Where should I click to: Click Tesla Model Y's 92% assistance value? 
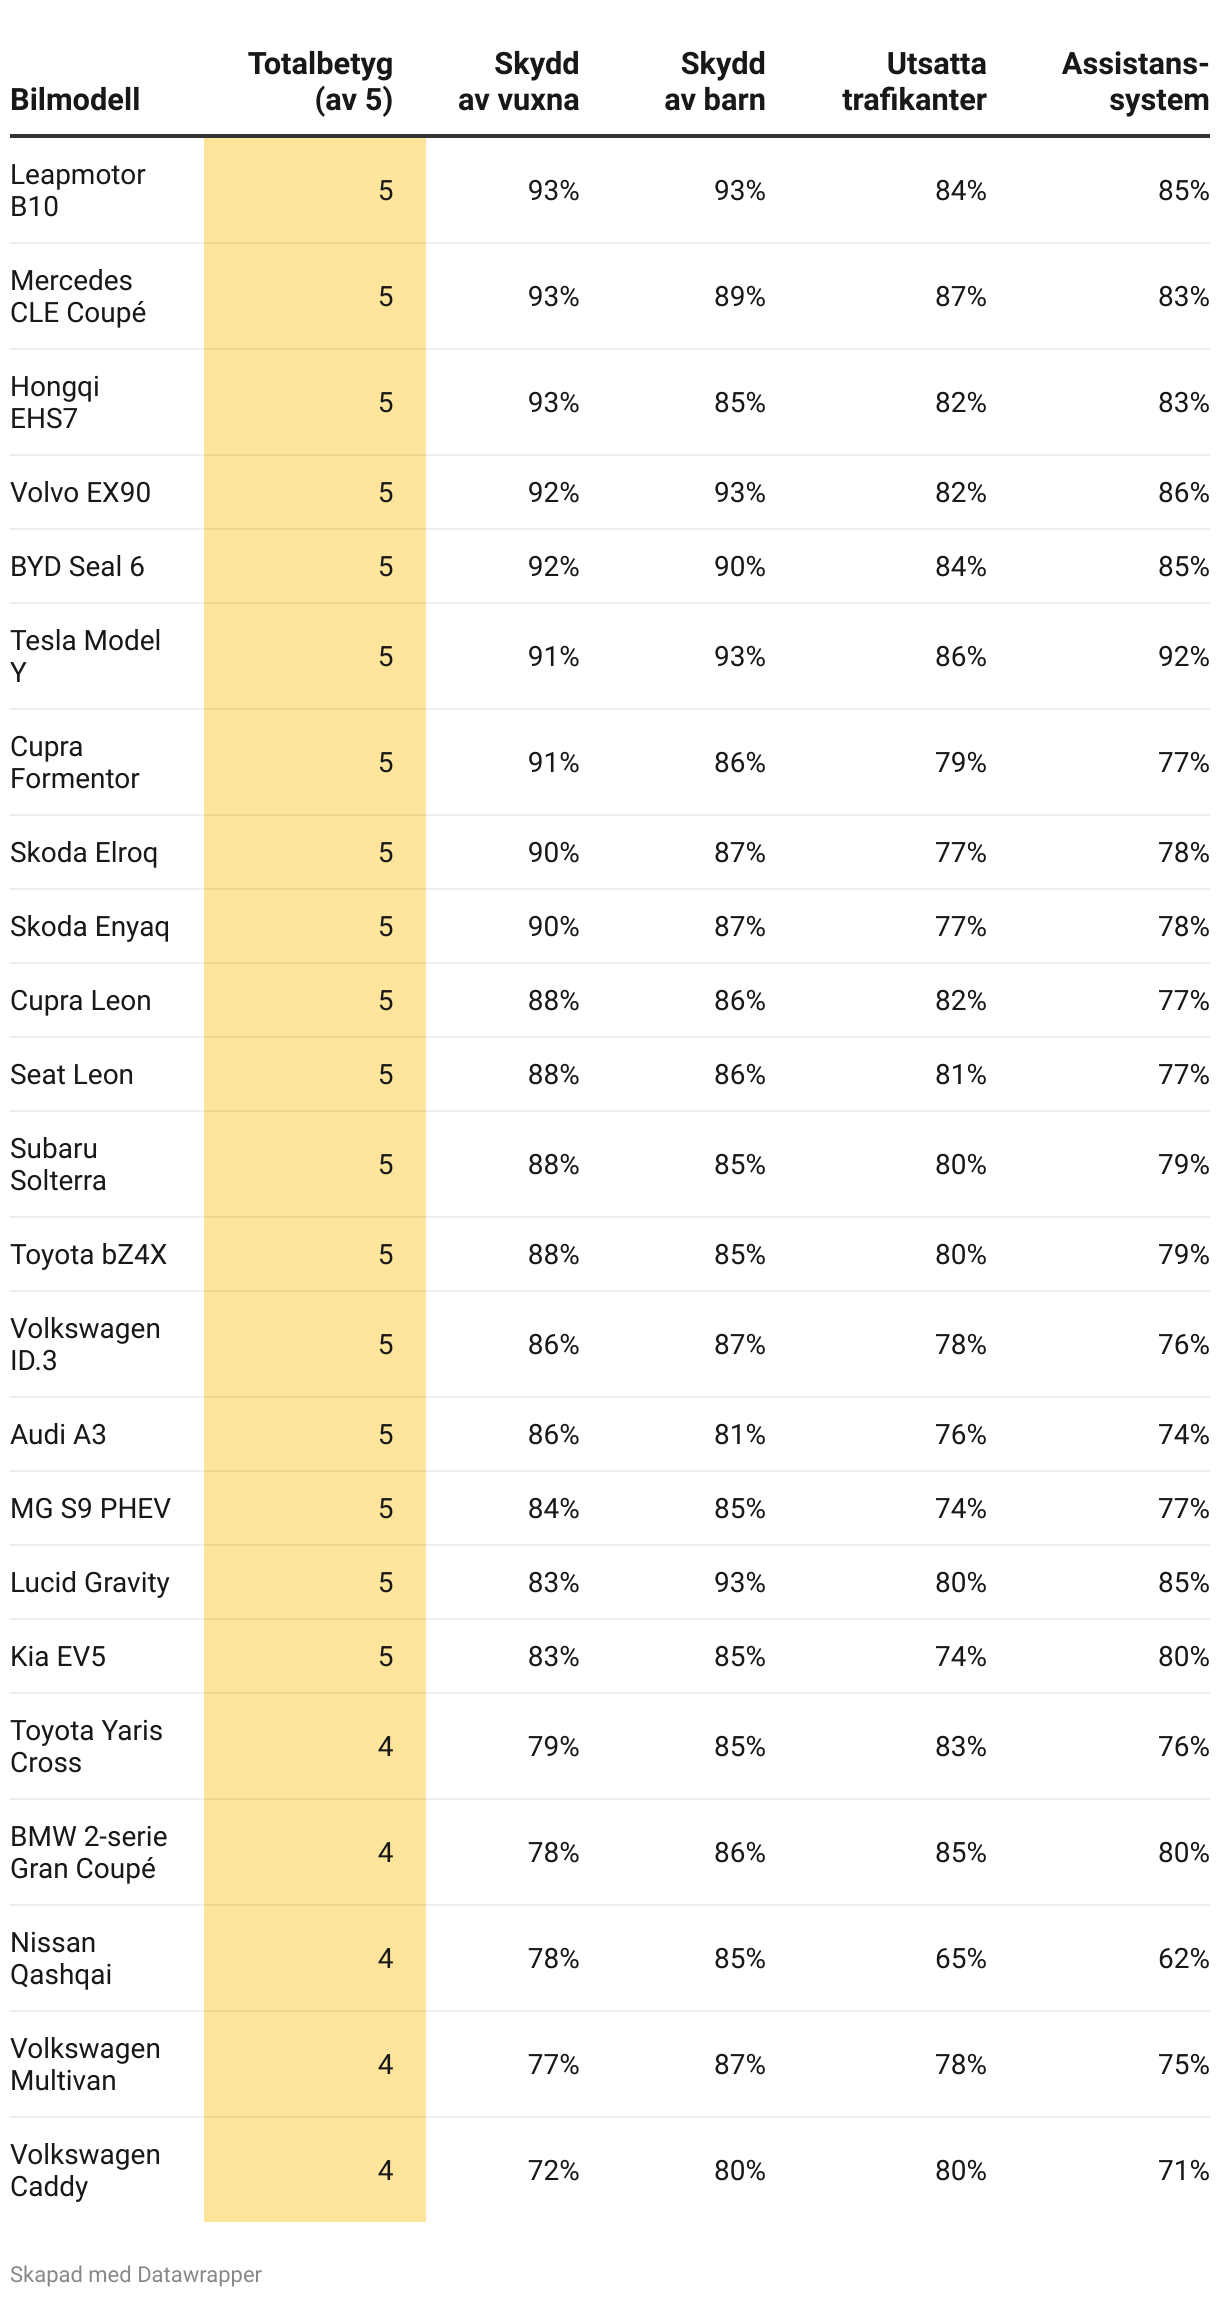(x=1183, y=657)
